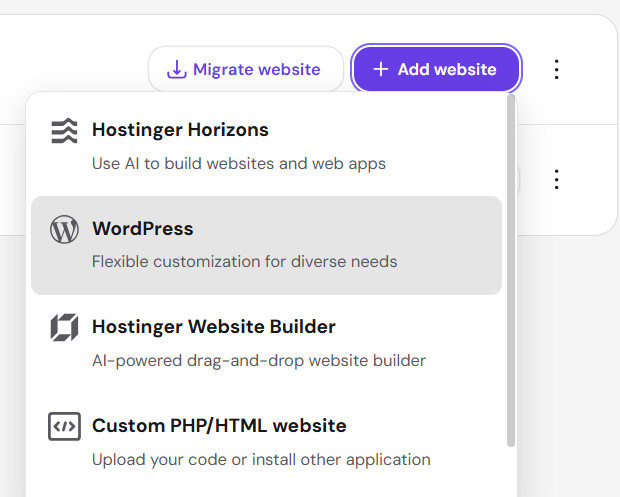Click the Migrate website button
620x497 pixels.
[246, 69]
